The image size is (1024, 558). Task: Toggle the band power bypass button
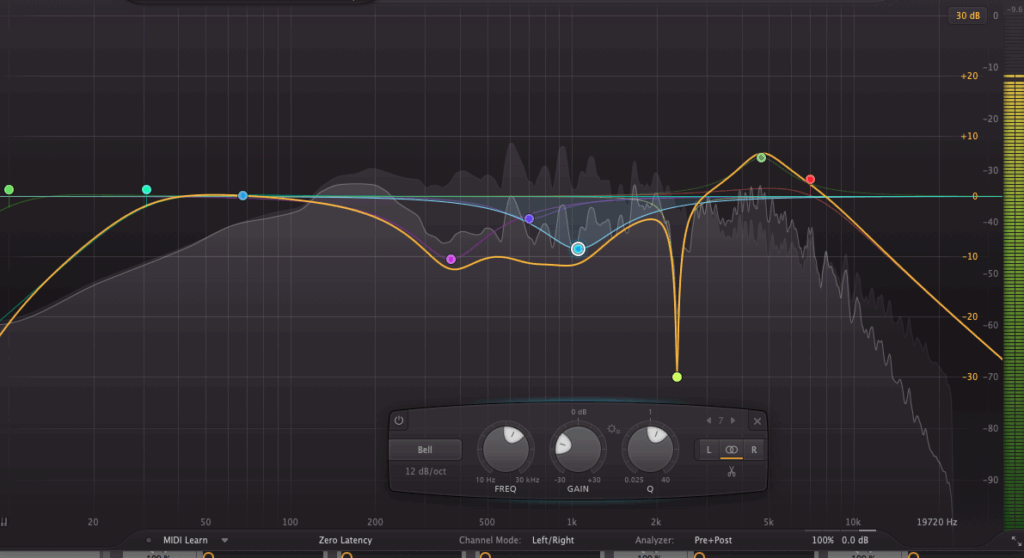pos(398,421)
